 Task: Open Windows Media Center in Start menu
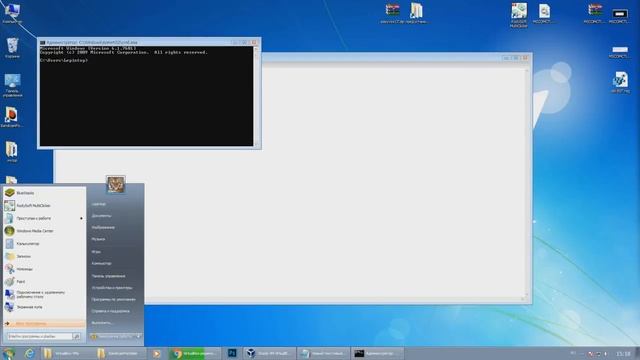(x=44, y=231)
